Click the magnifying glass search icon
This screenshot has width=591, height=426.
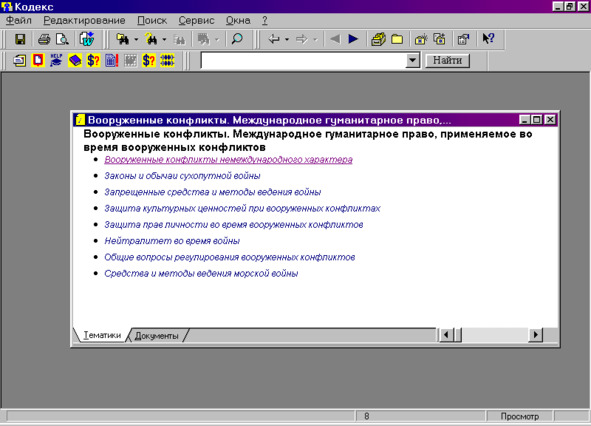tap(237, 39)
